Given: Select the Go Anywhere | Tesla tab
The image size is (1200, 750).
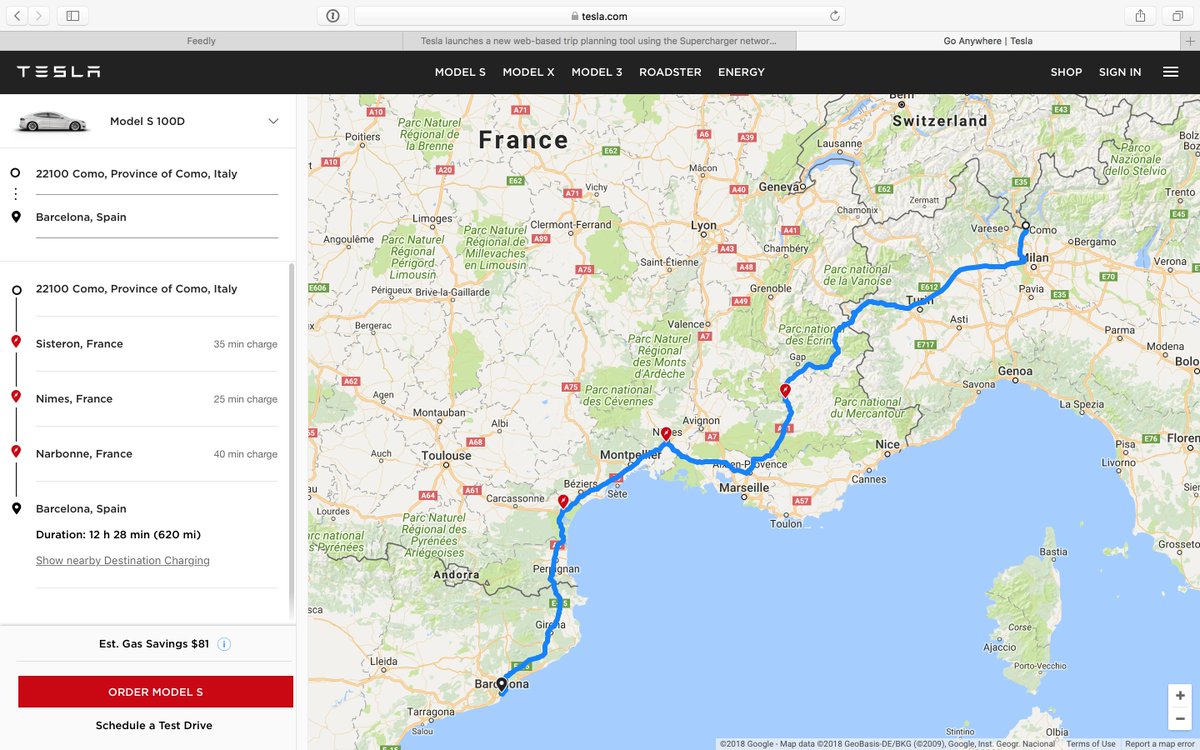Looking at the screenshot, I should (988, 41).
